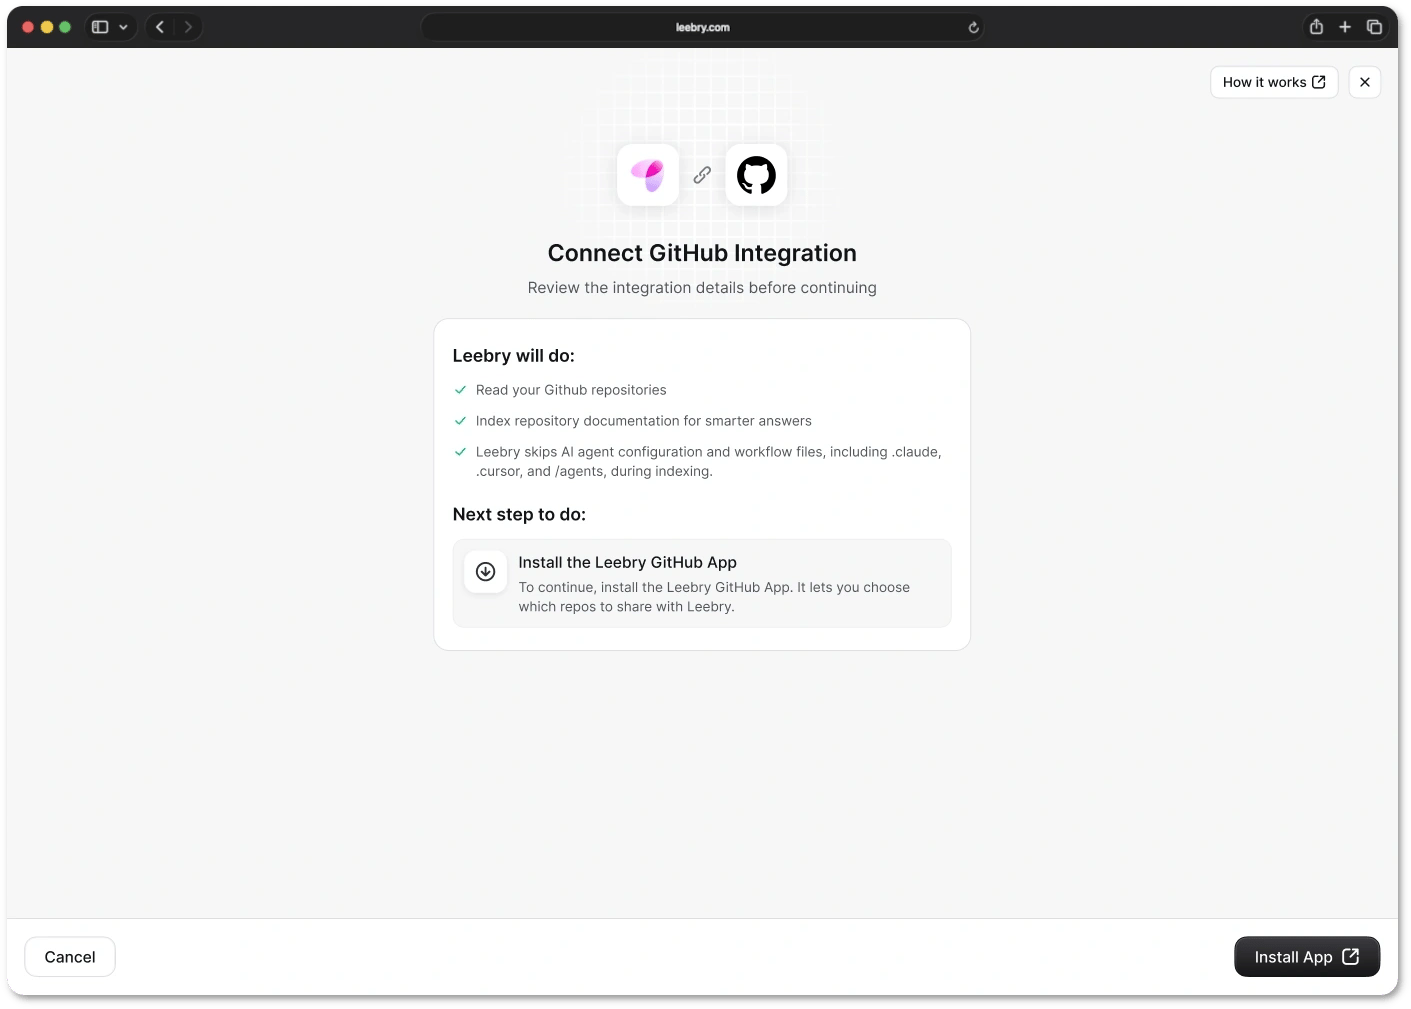
Task: Click the Leebry skips AI agent configuration text
Action: [x=709, y=462]
